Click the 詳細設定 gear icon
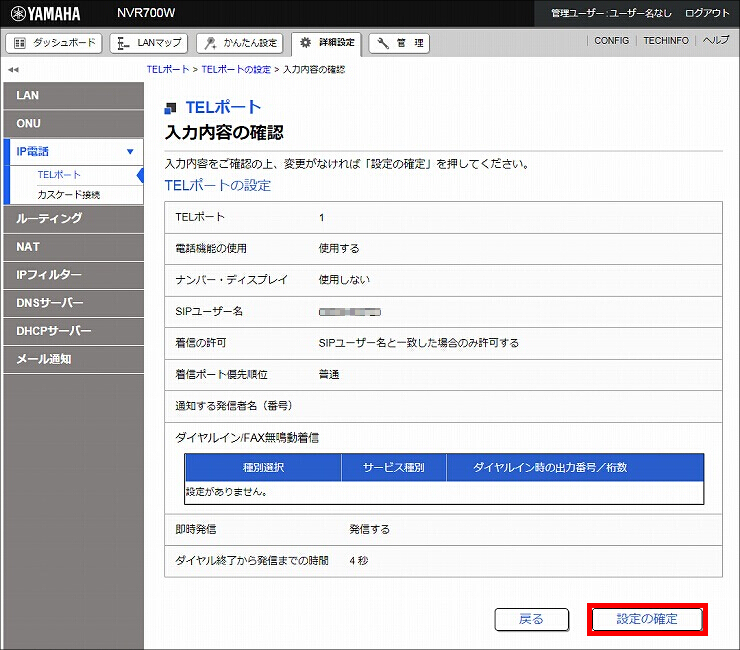Image resolution: width=740 pixels, height=650 pixels. tap(305, 42)
